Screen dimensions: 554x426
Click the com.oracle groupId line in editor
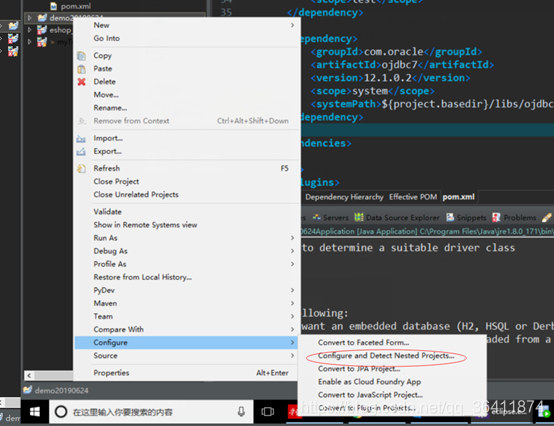click(396, 52)
